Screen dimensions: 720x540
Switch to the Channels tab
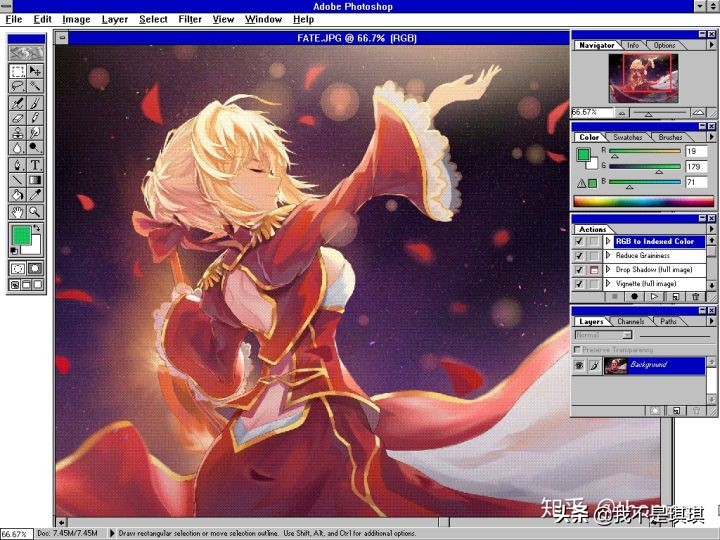630,321
